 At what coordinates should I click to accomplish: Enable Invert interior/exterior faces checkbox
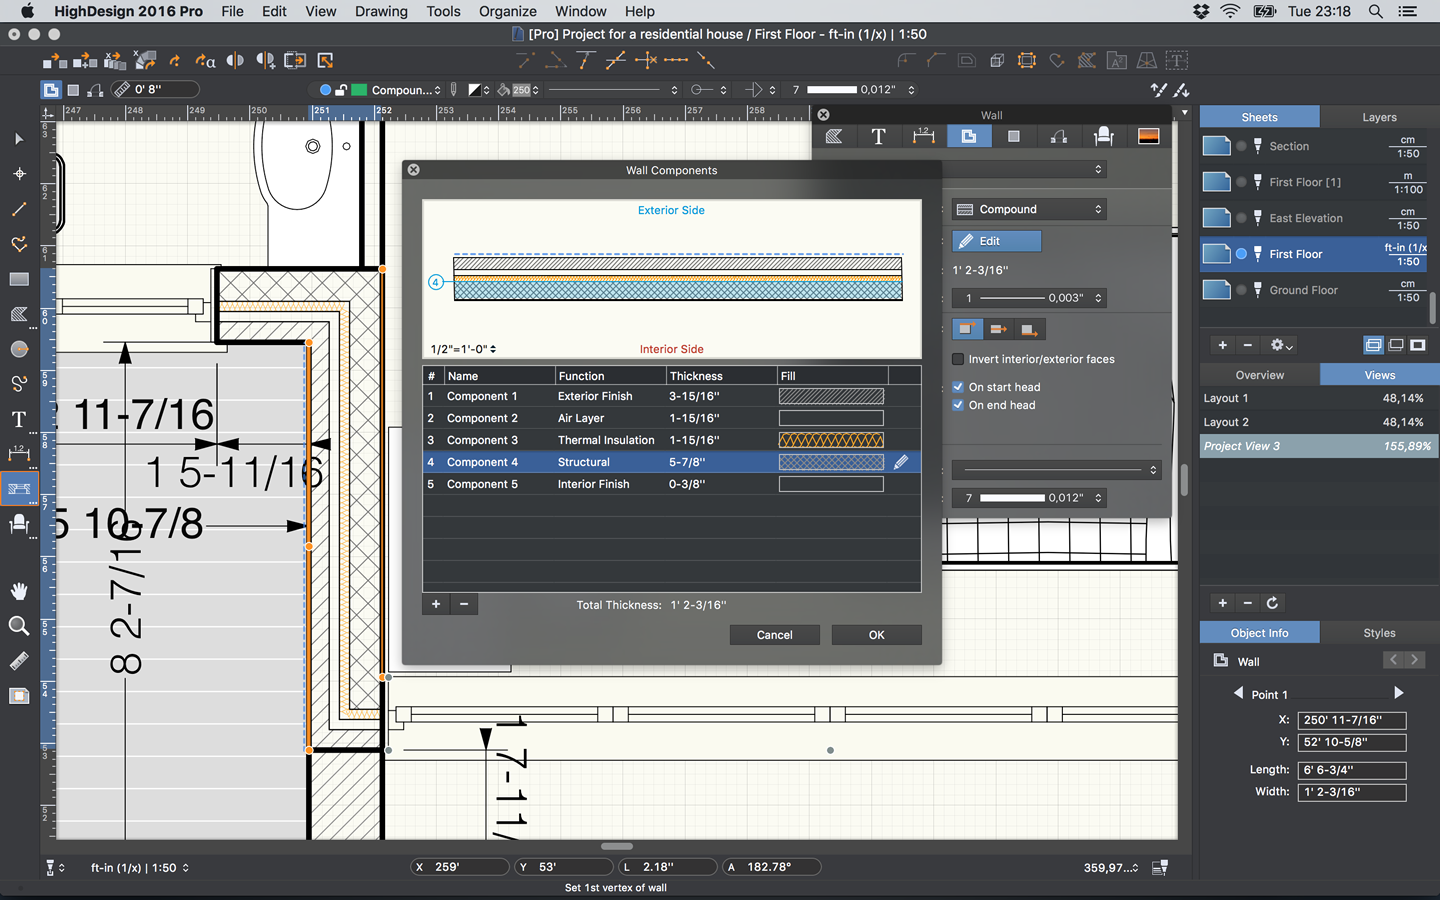958,359
